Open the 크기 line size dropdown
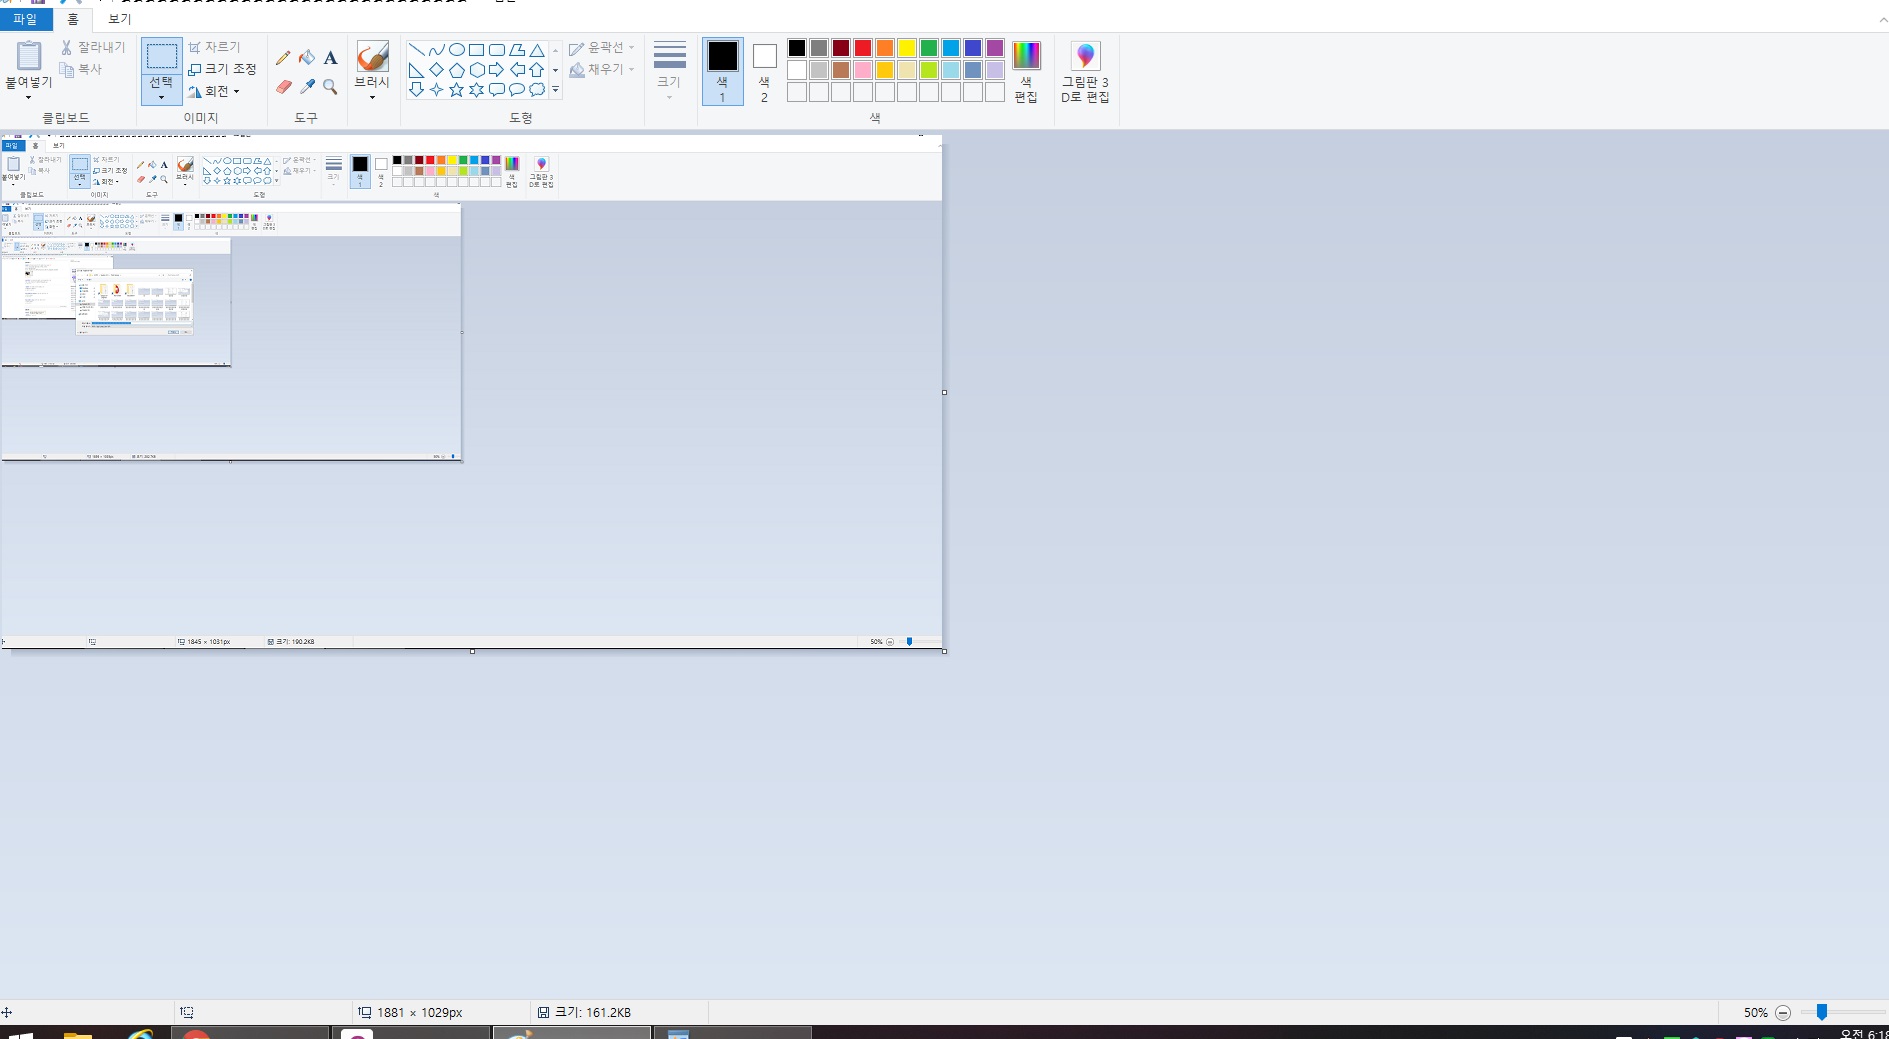1889x1039 pixels. 669,70
